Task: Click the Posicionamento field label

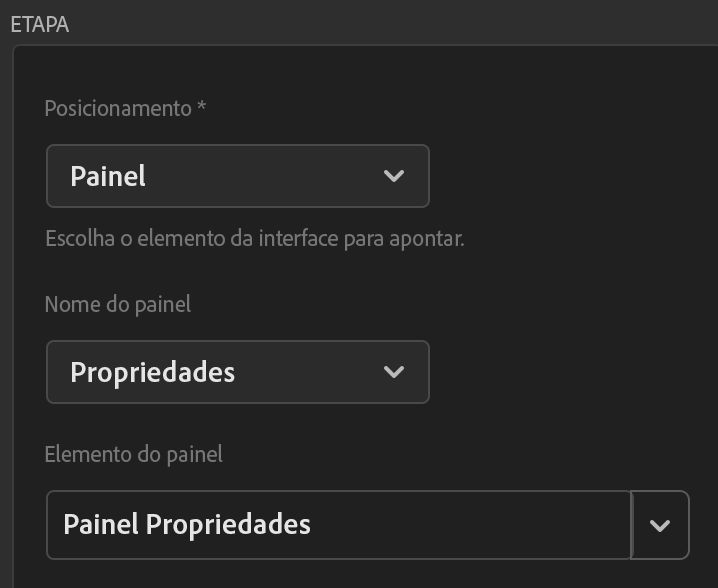Action: point(117,108)
